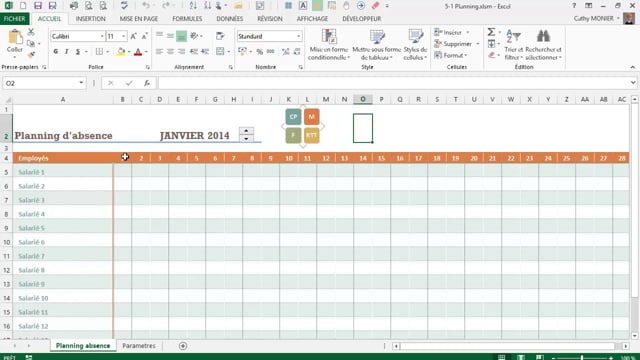Toggle align text left

[x=159, y=51]
